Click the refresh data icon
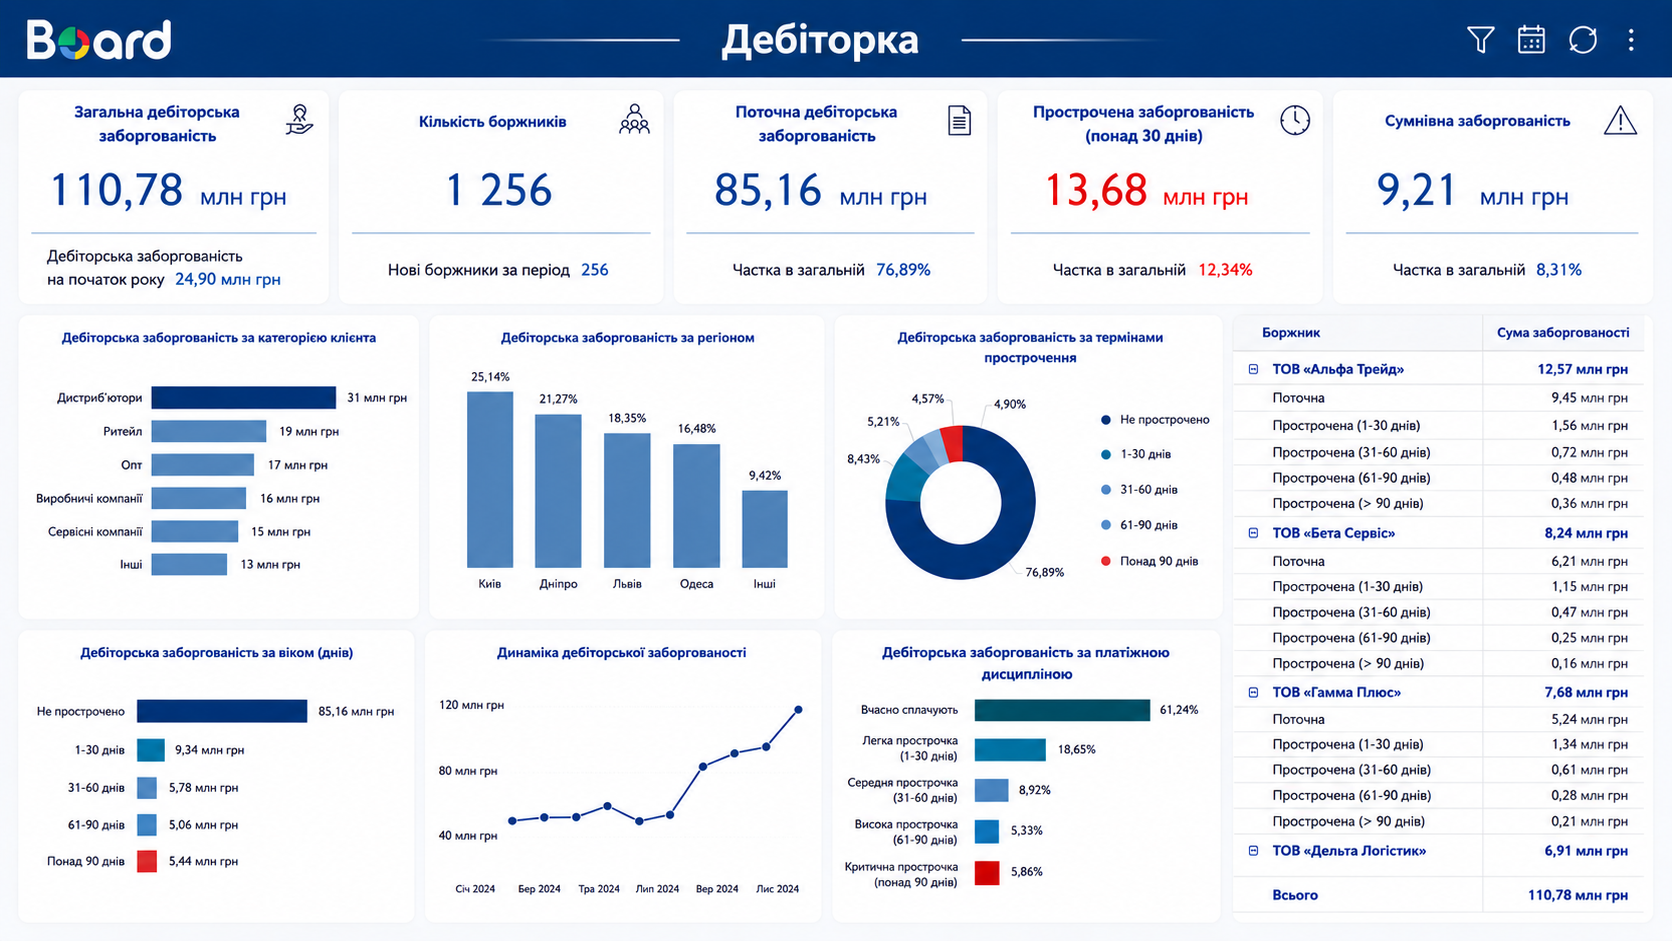The height and width of the screenshot is (941, 1672). (x=1582, y=40)
